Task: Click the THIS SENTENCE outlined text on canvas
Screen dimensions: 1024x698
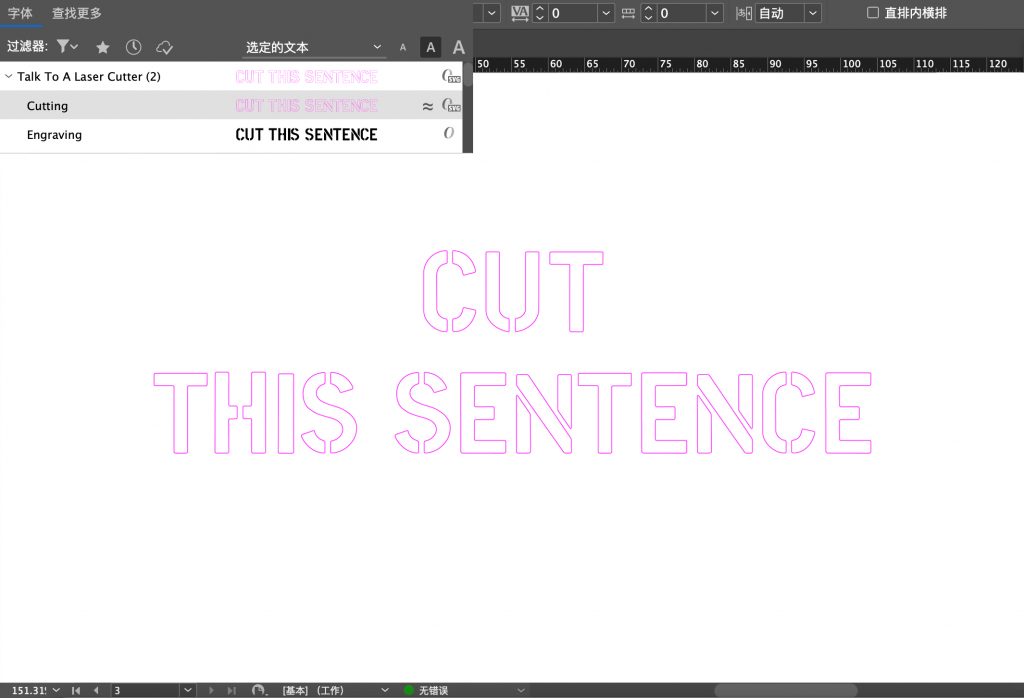Action: [513, 412]
